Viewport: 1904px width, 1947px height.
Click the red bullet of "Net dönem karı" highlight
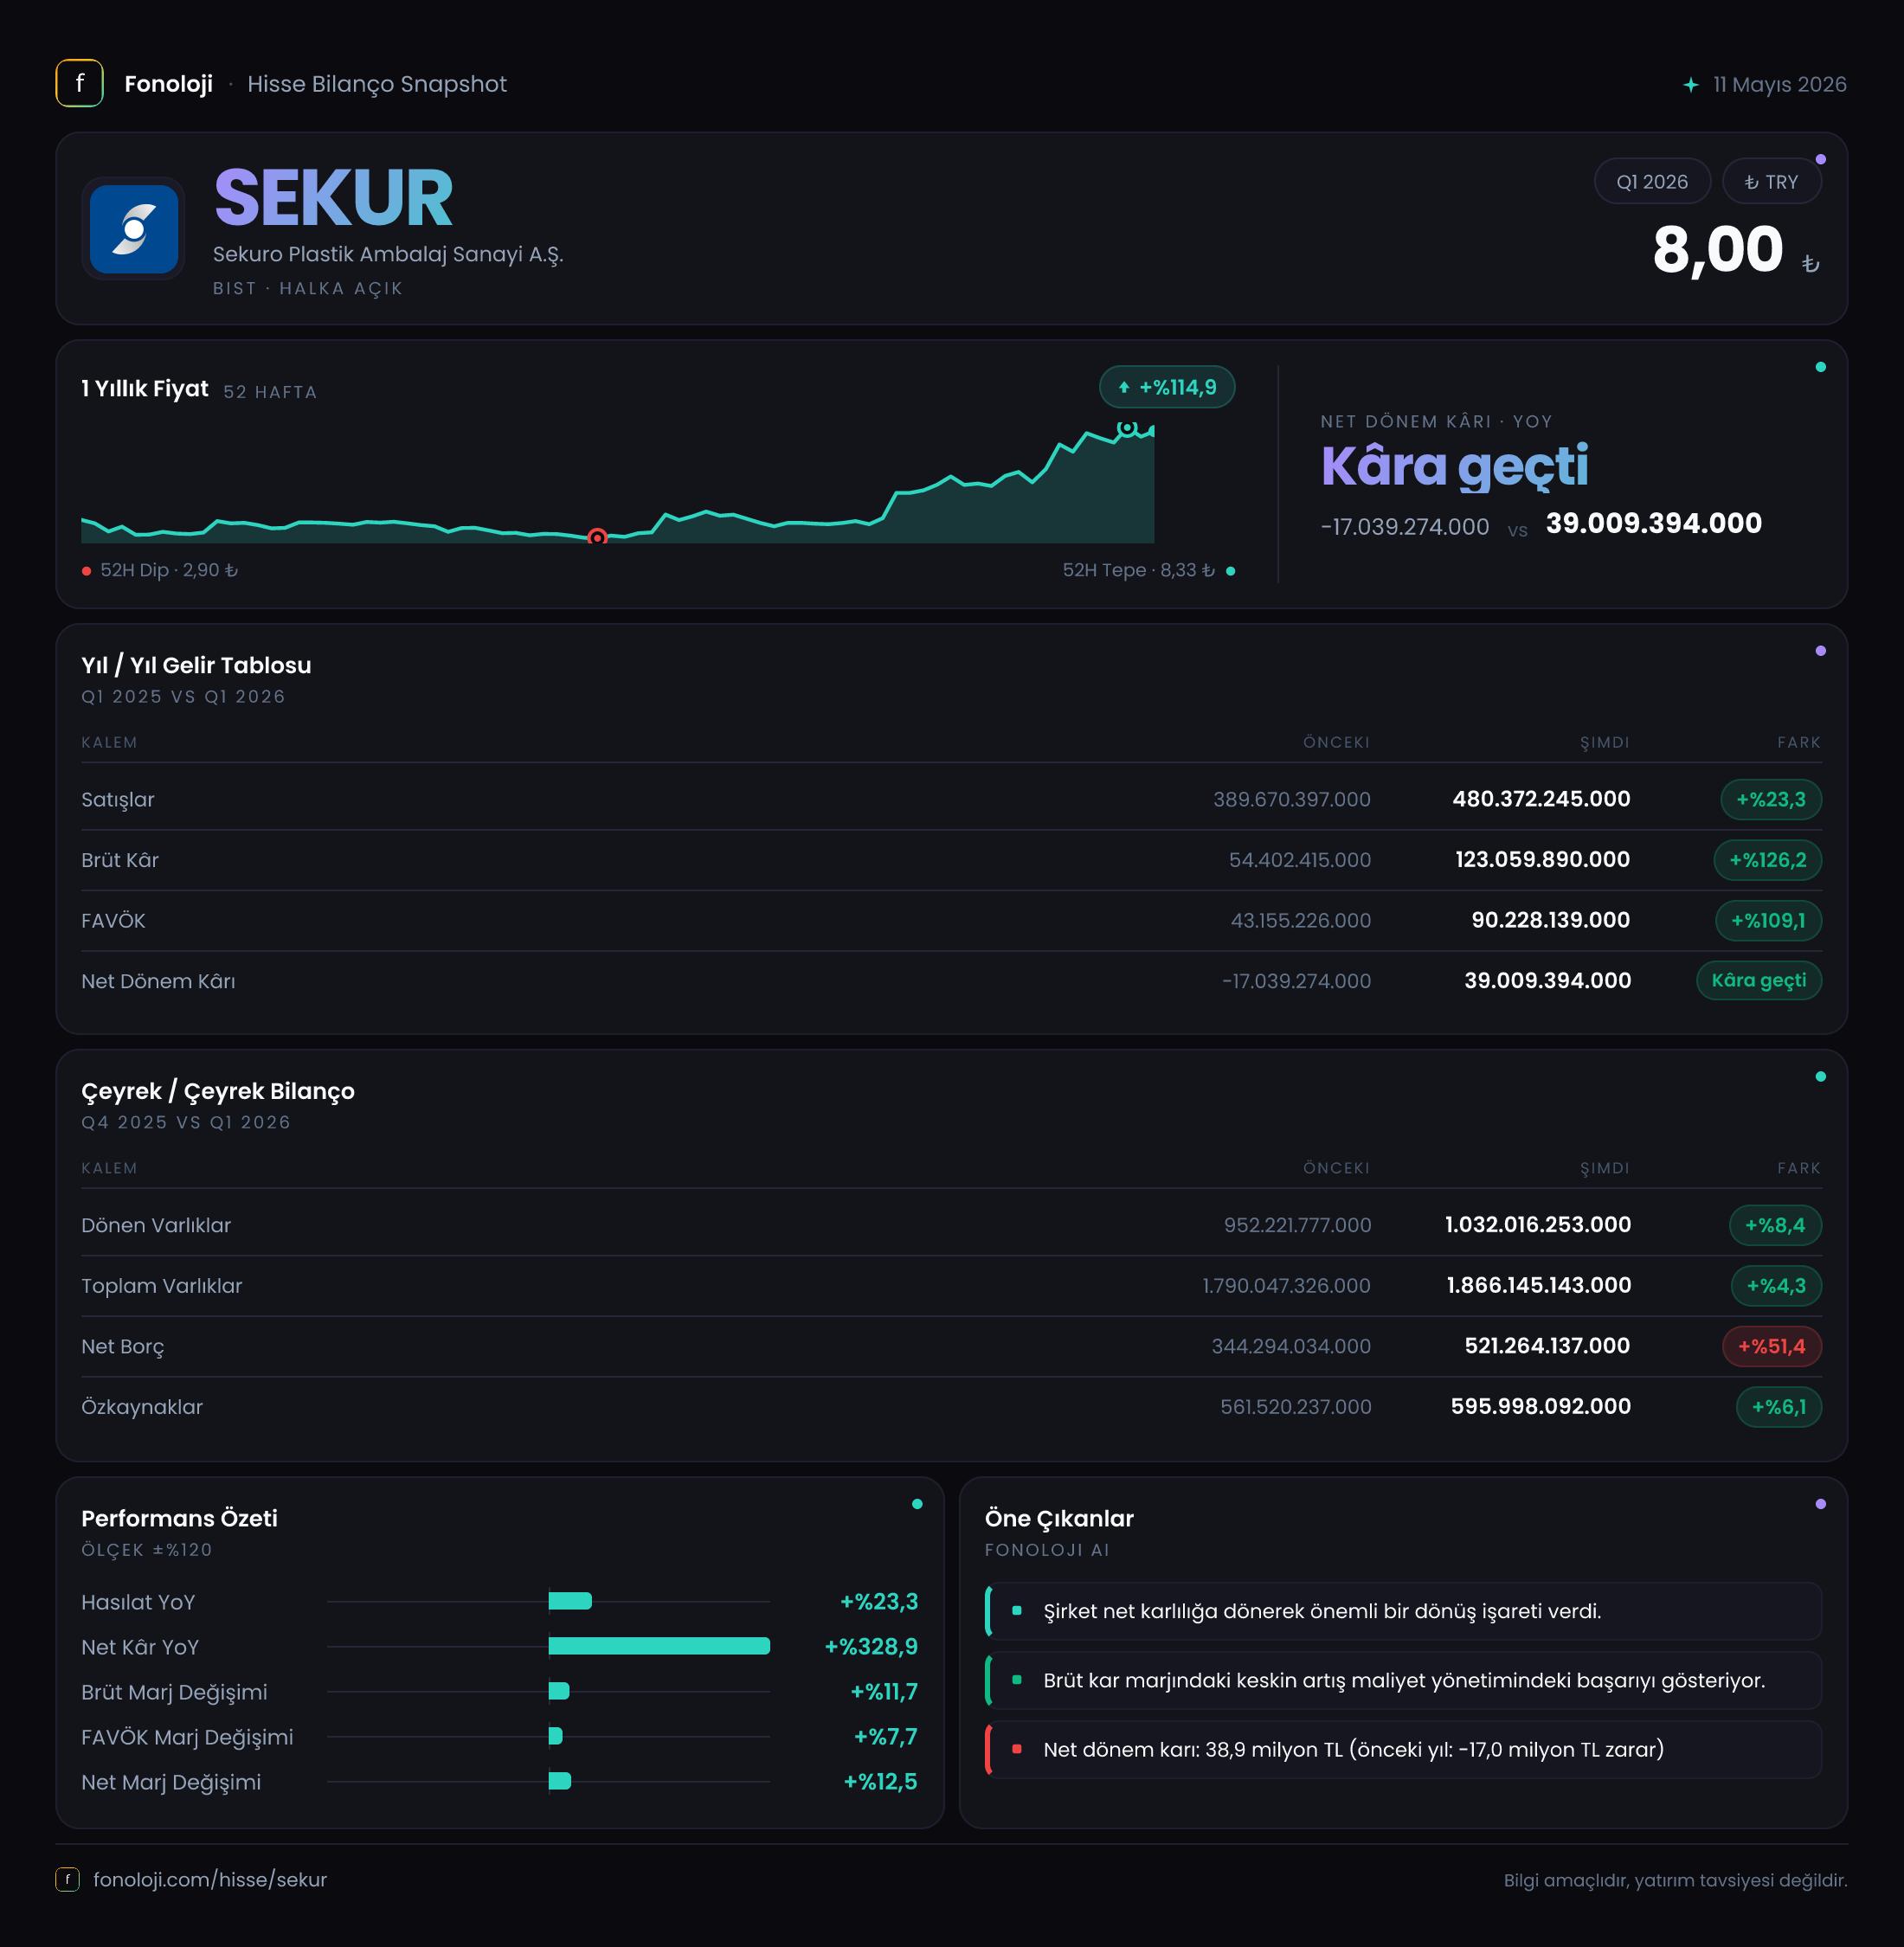point(1017,1749)
